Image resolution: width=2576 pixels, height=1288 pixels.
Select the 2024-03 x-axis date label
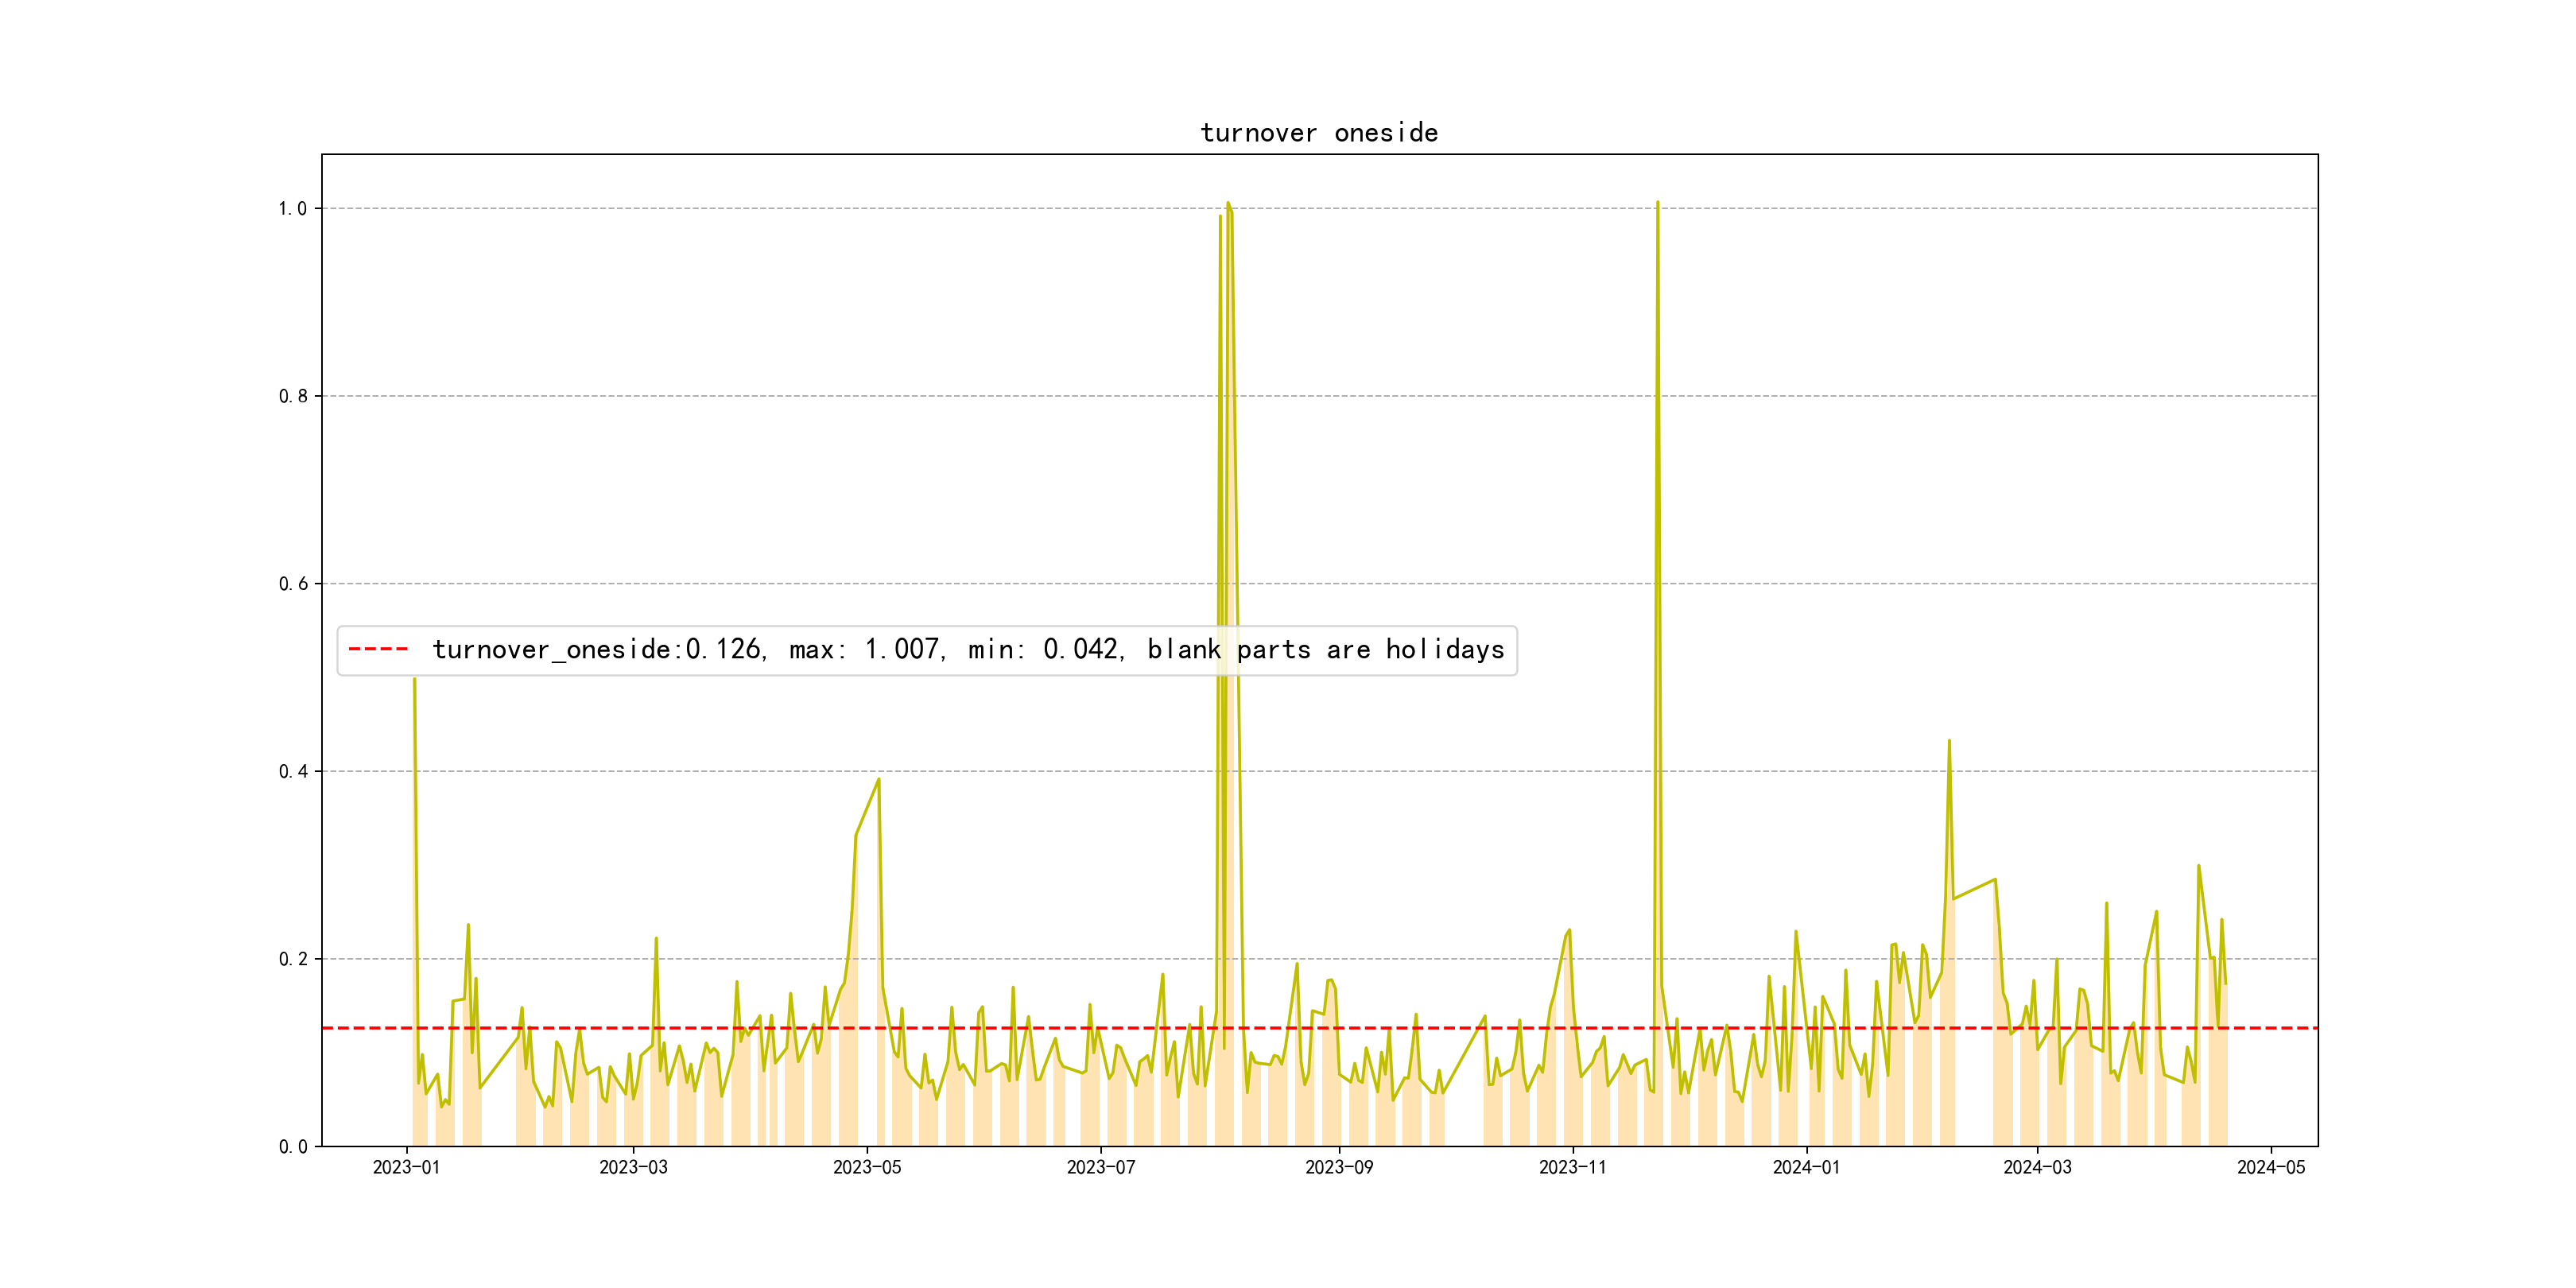pyautogui.click(x=2037, y=1167)
